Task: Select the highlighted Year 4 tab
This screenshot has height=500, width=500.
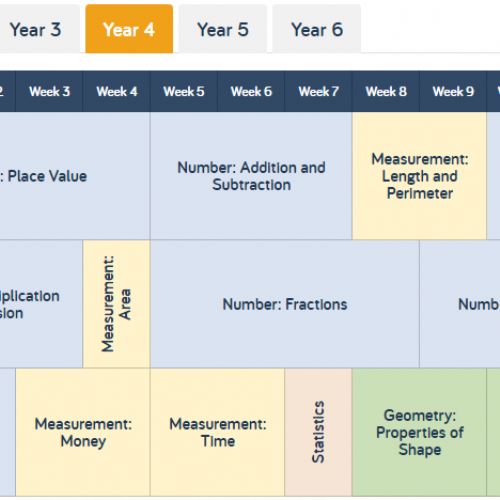Action: (129, 29)
